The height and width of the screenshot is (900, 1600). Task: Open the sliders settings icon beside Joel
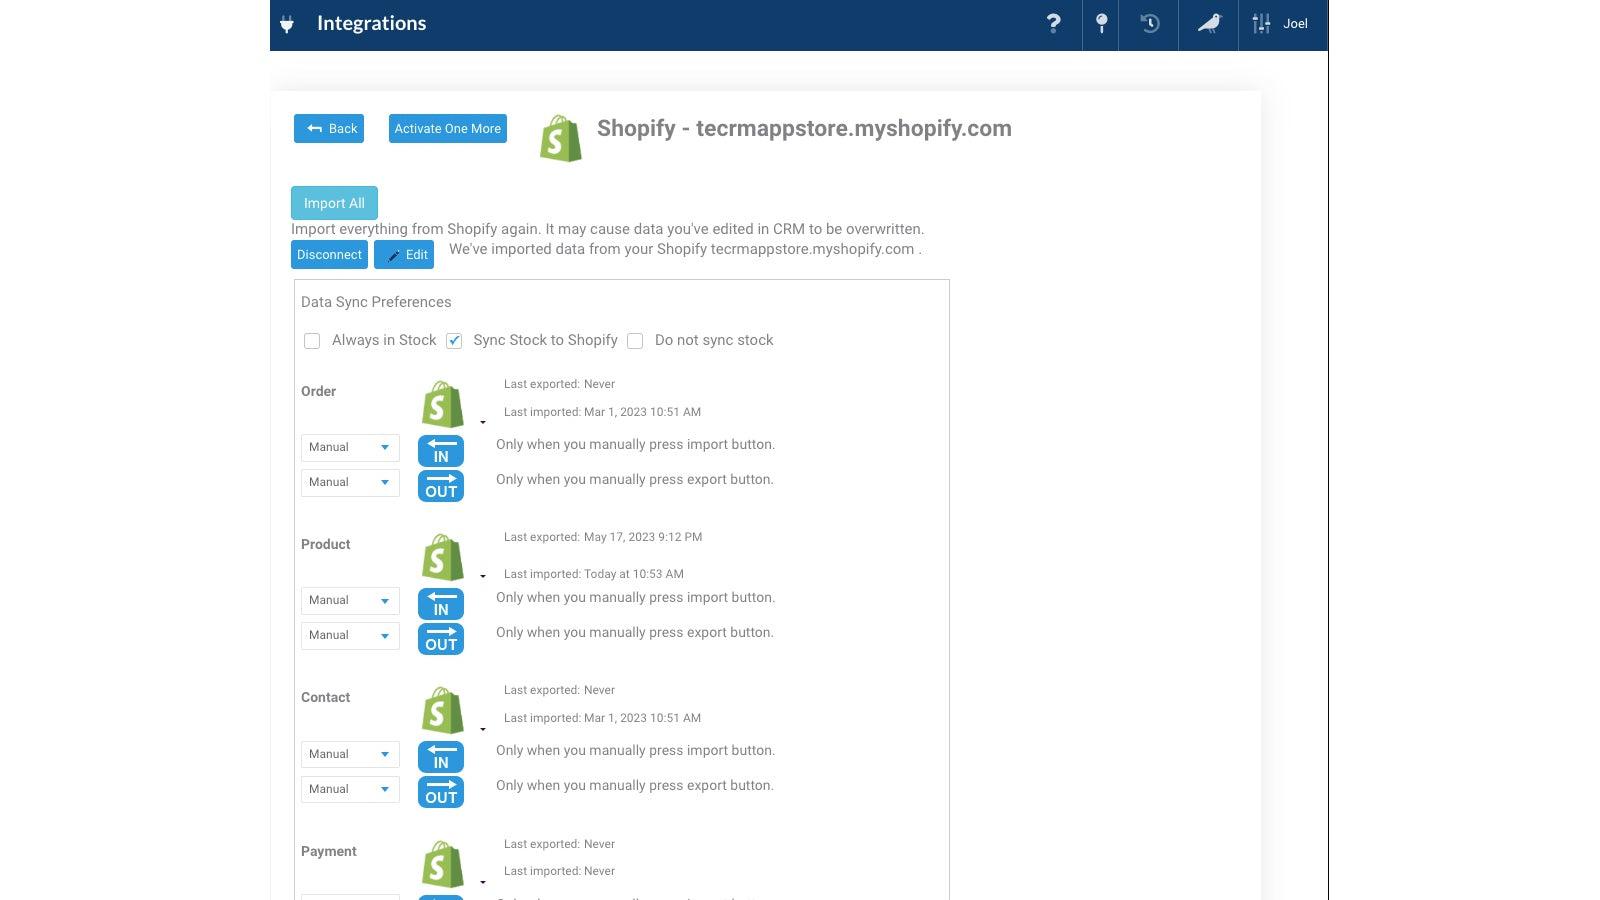[x=1260, y=24]
